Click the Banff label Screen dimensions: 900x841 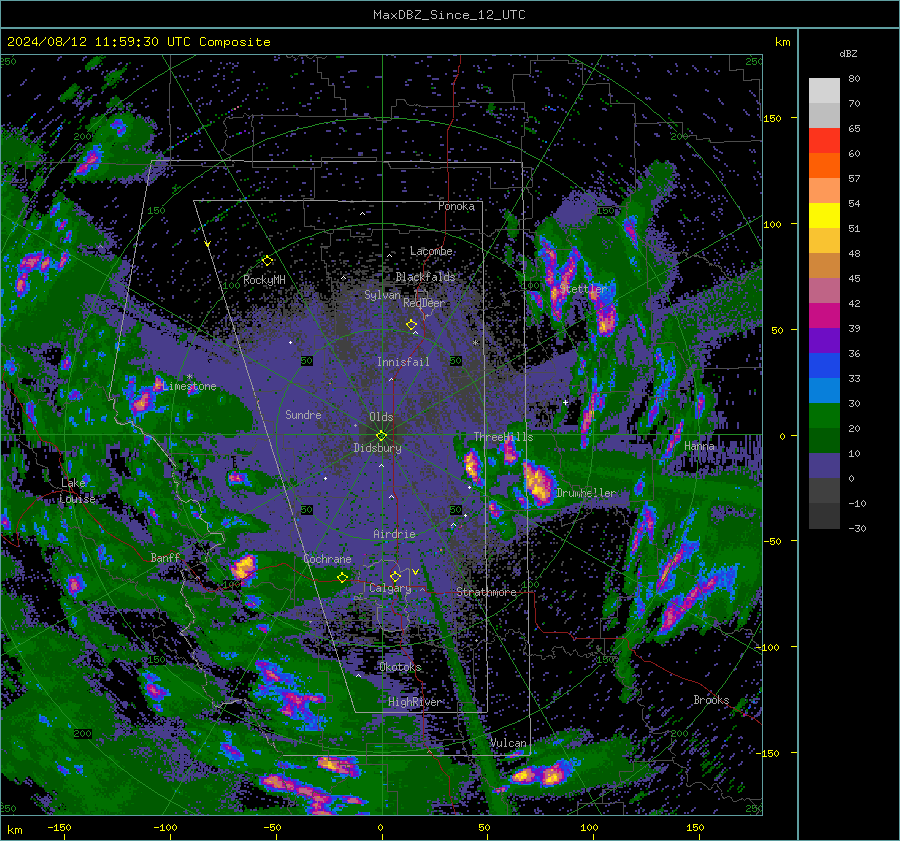point(165,558)
